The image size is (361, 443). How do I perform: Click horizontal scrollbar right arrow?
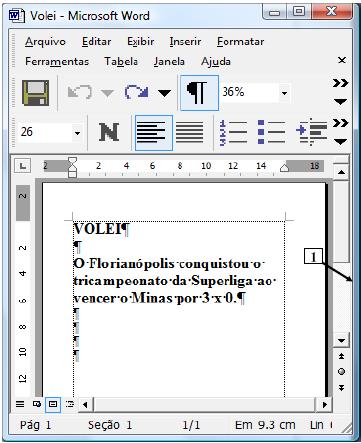[325, 405]
